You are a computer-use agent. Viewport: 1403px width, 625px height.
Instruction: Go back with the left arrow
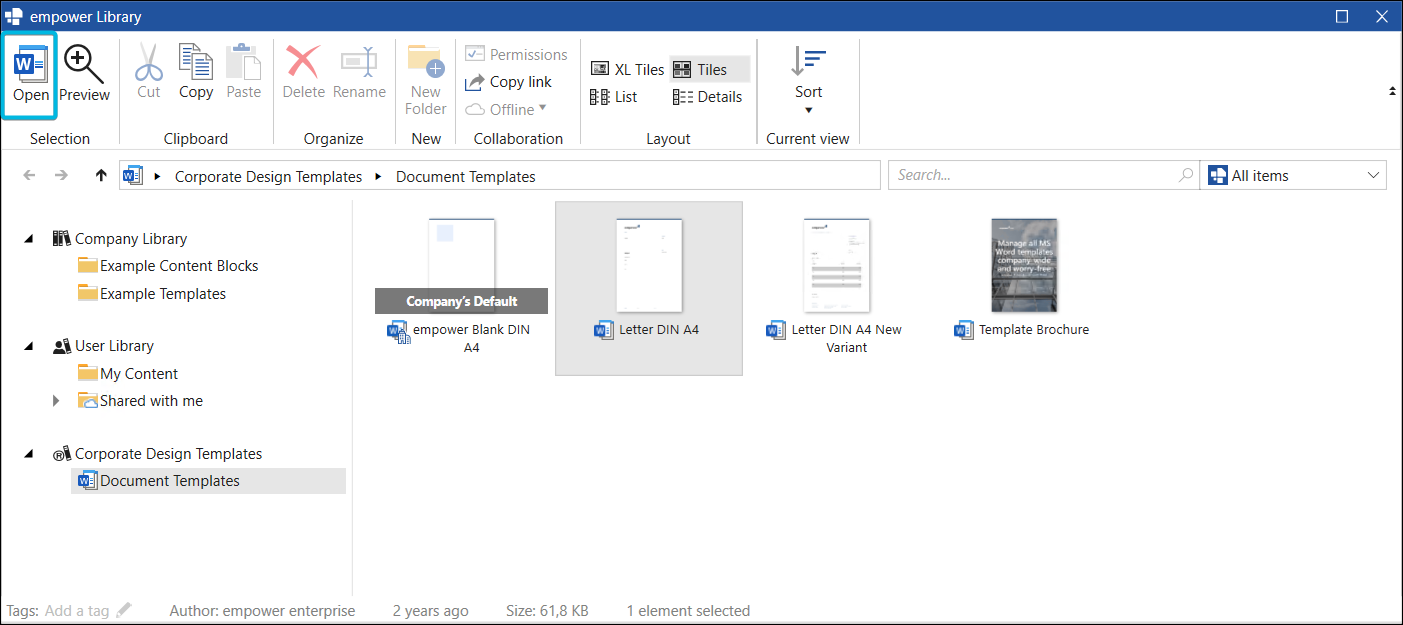(x=29, y=175)
